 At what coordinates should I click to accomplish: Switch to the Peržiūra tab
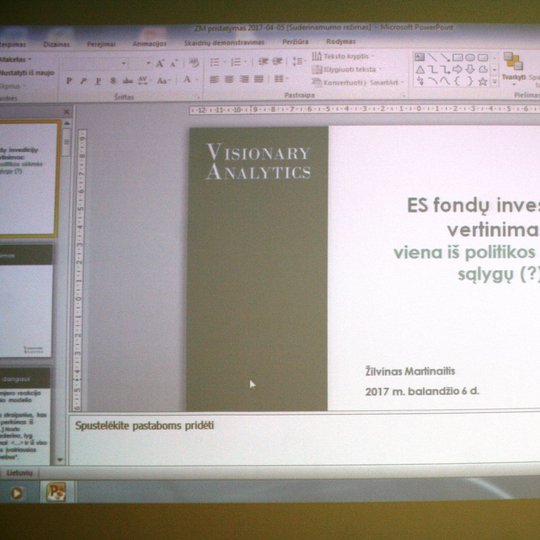click(295, 42)
